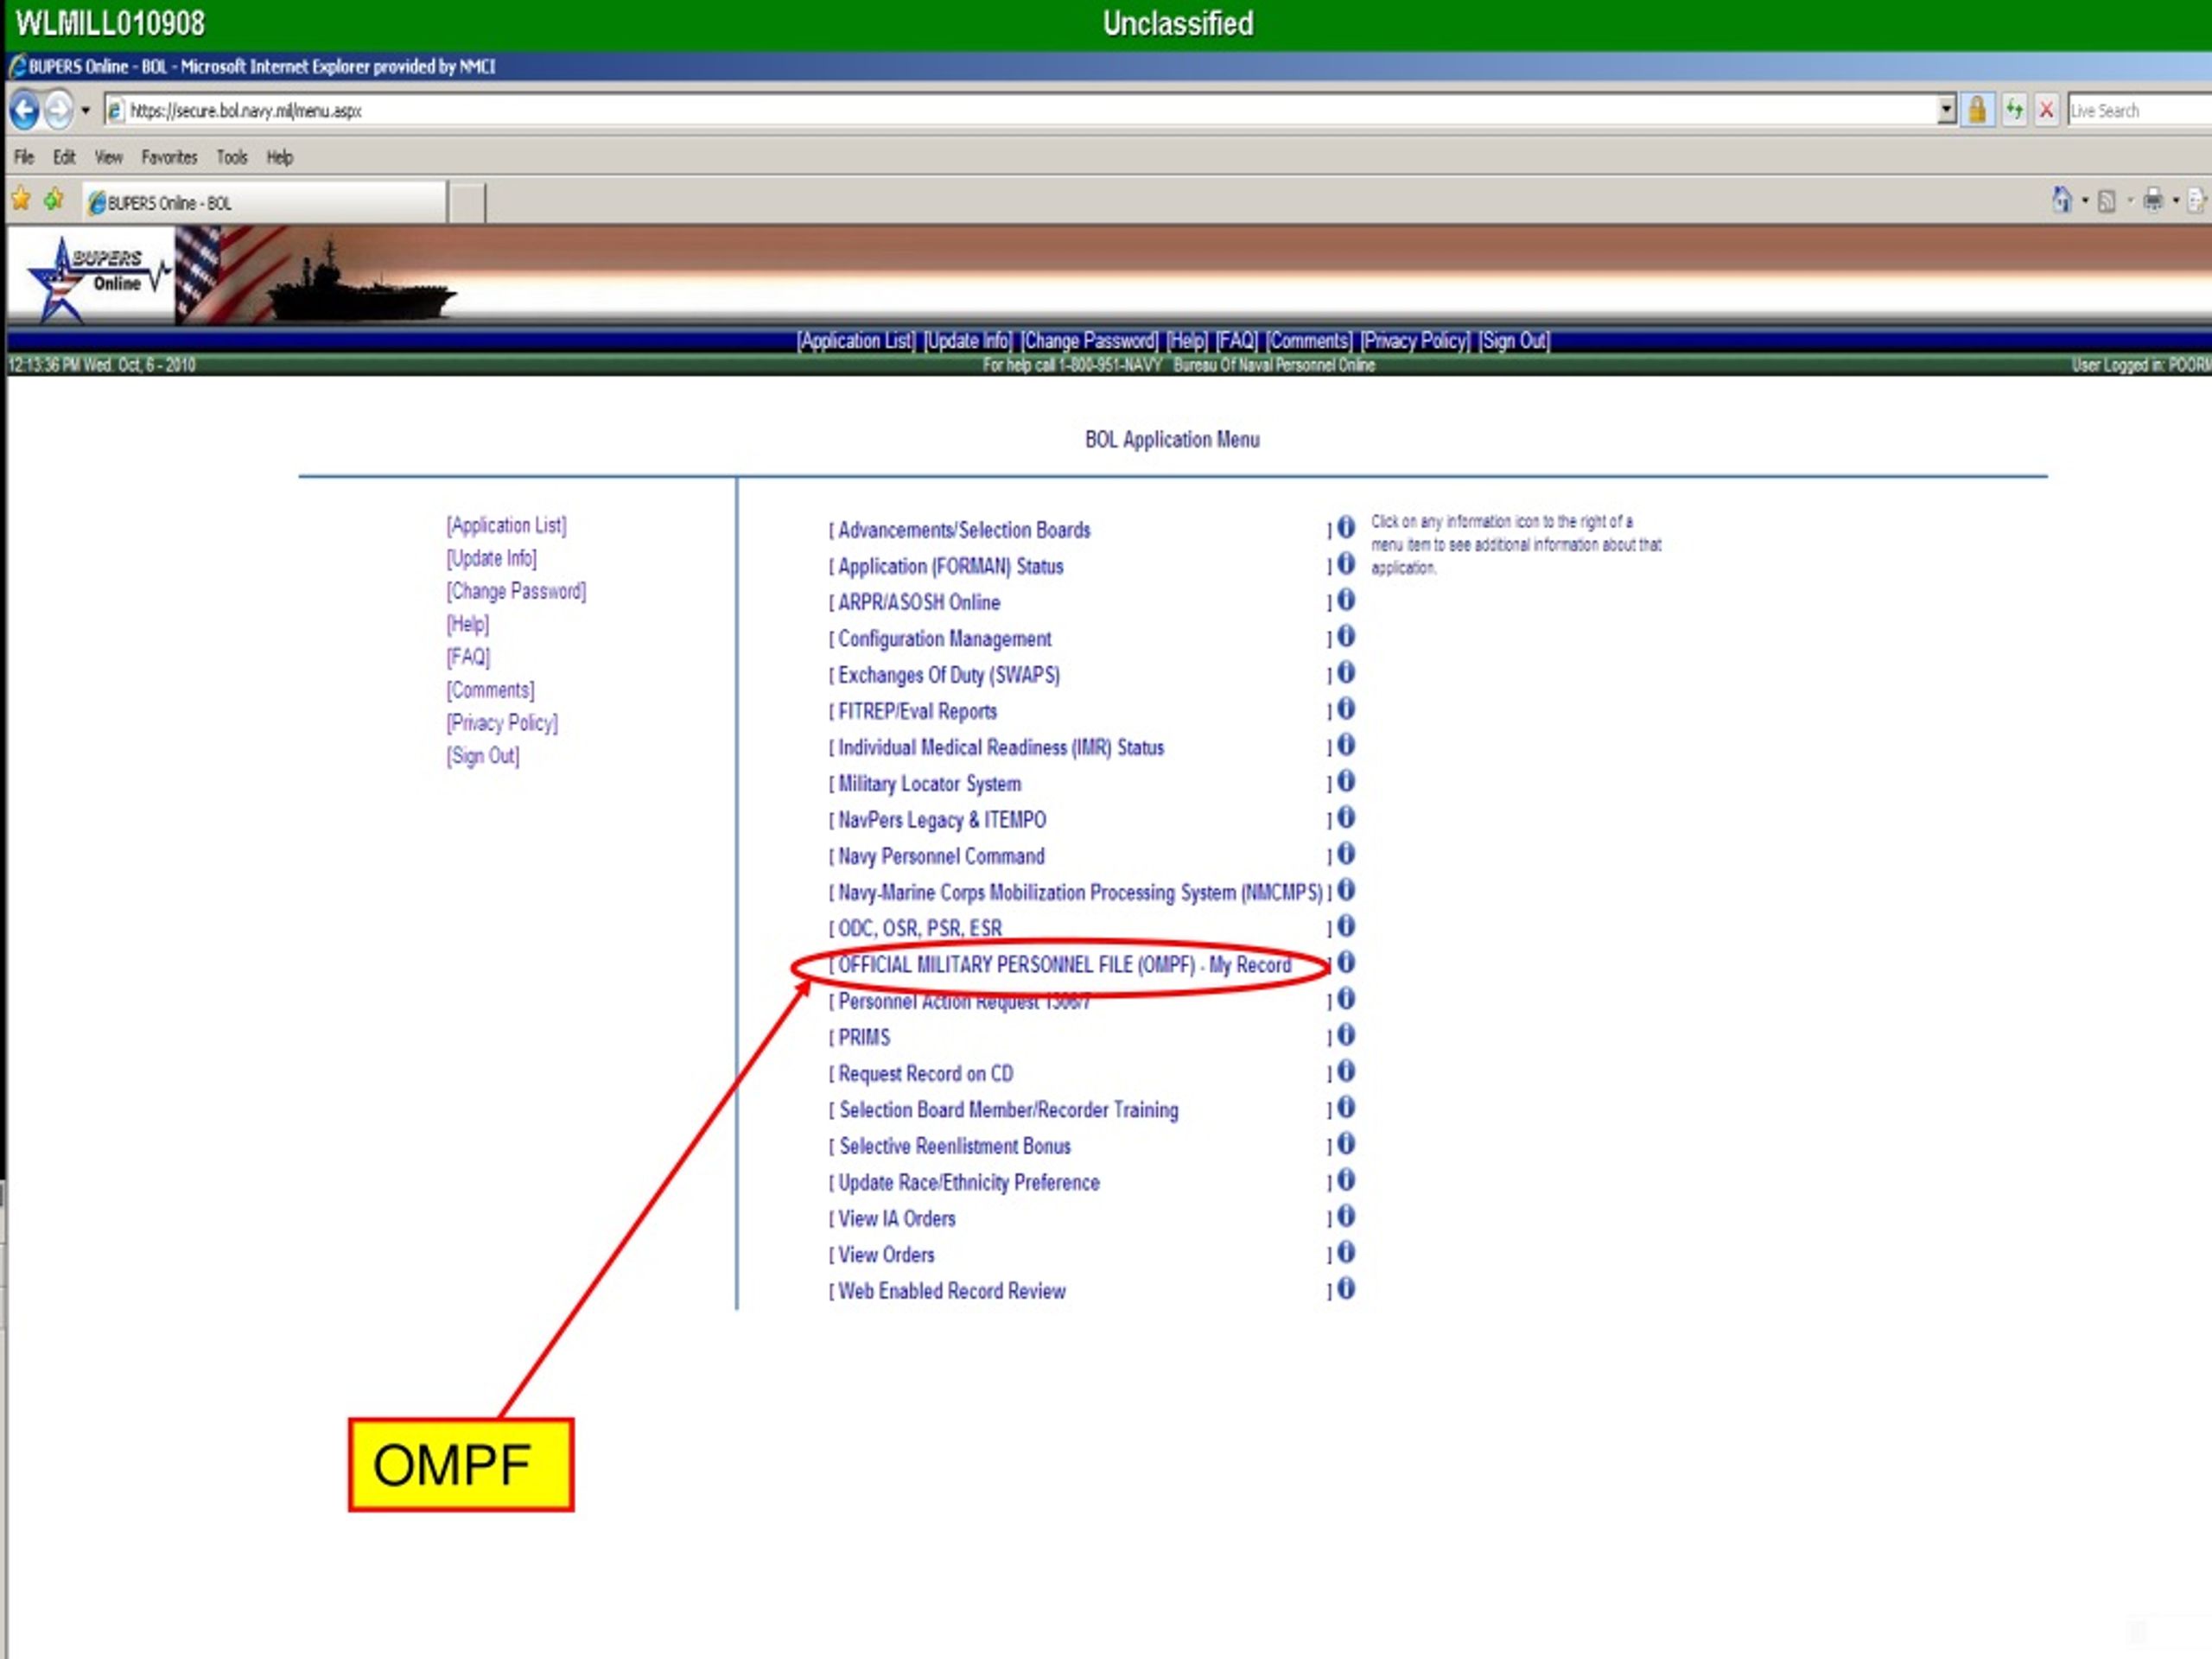Image resolution: width=2212 pixels, height=1659 pixels.
Task: Open Advancements/Selection Boards application
Action: point(964,530)
